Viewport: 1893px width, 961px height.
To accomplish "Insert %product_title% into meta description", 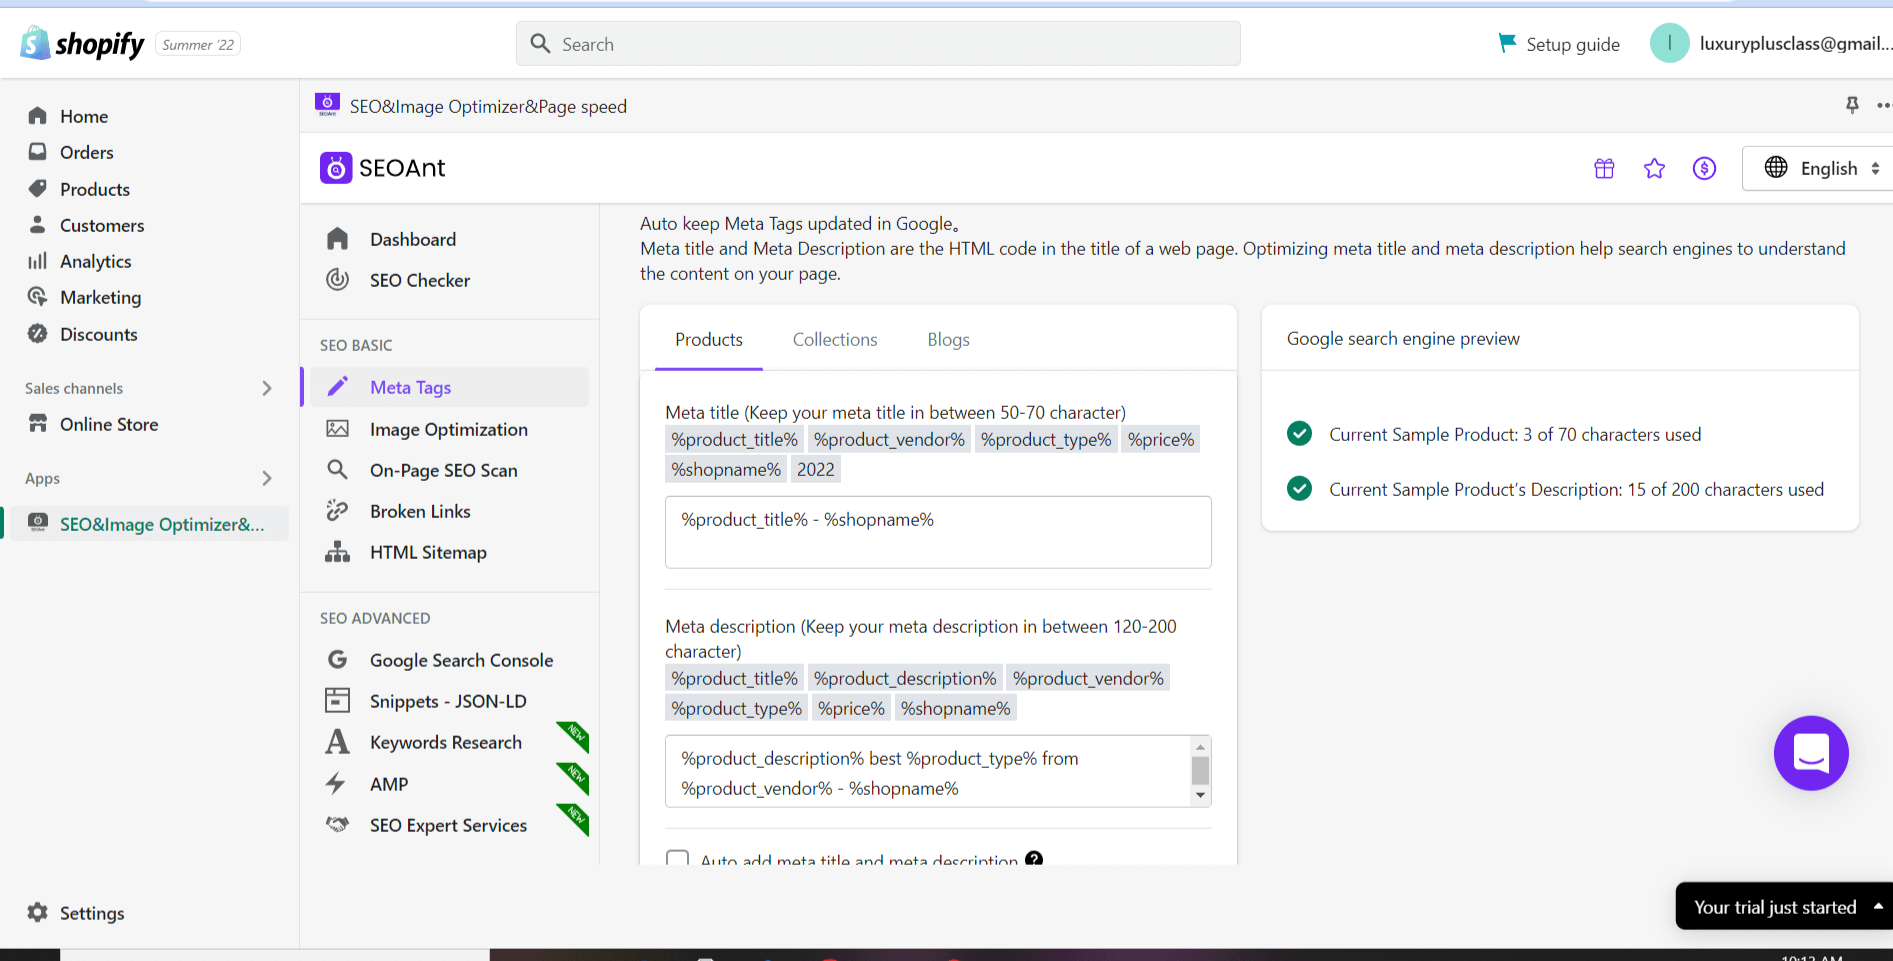I will pyautogui.click(x=734, y=678).
